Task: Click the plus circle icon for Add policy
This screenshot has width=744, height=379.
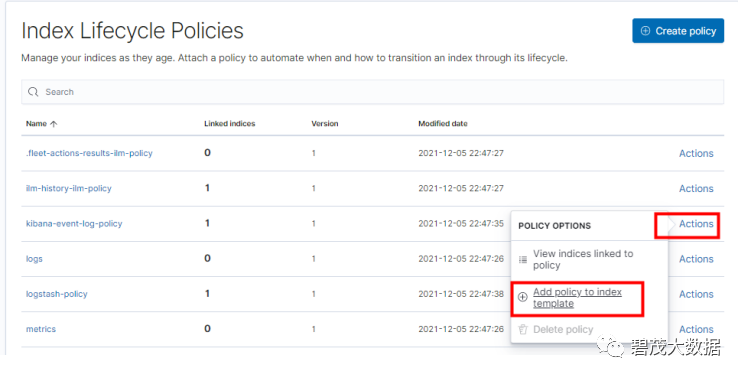Action: click(x=522, y=297)
